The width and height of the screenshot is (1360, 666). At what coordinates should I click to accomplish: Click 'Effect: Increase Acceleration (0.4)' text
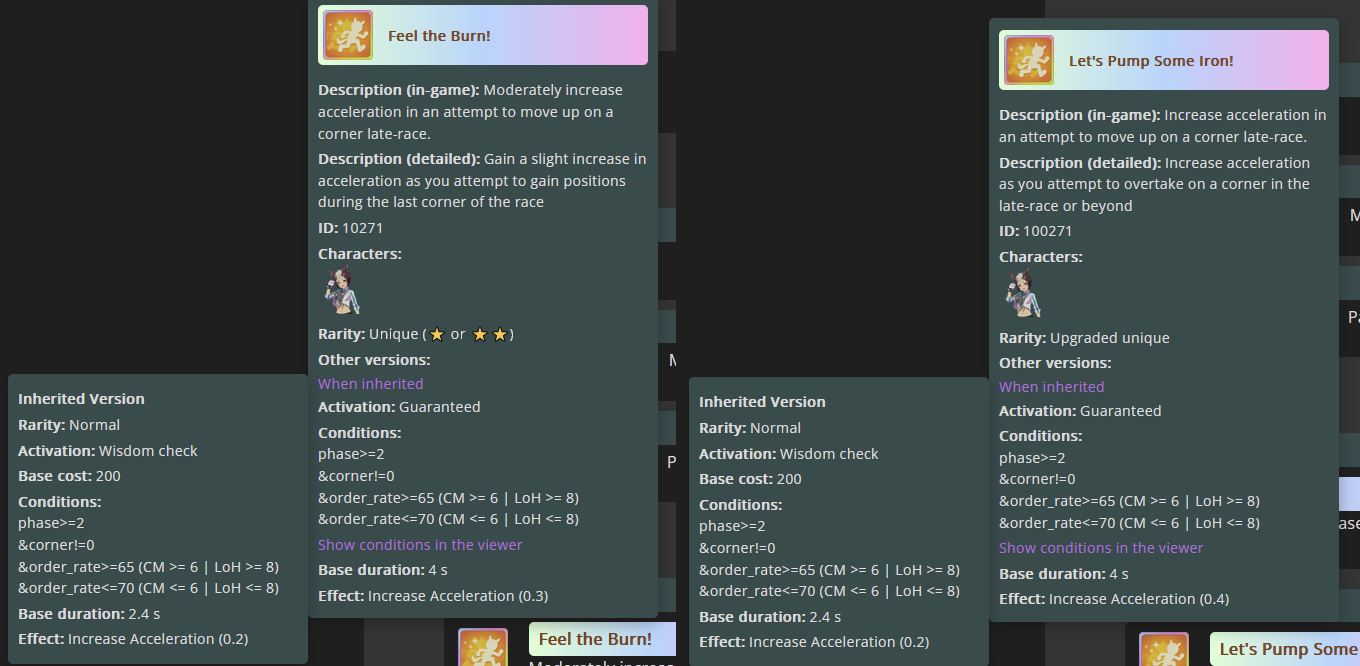(x=1114, y=599)
